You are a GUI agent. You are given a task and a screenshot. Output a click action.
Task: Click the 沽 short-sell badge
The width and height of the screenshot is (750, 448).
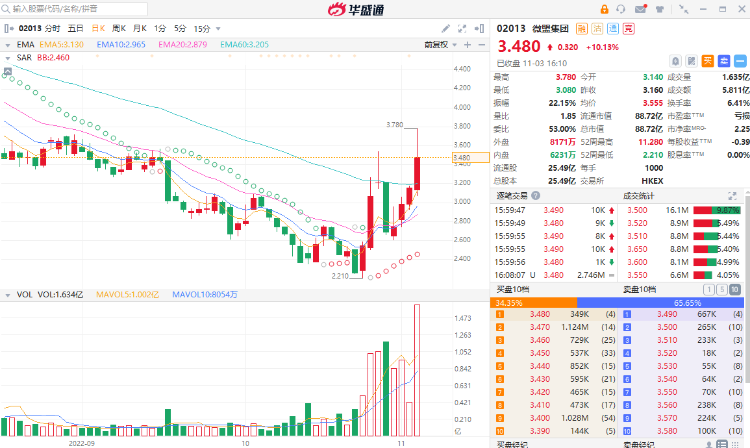click(x=597, y=29)
